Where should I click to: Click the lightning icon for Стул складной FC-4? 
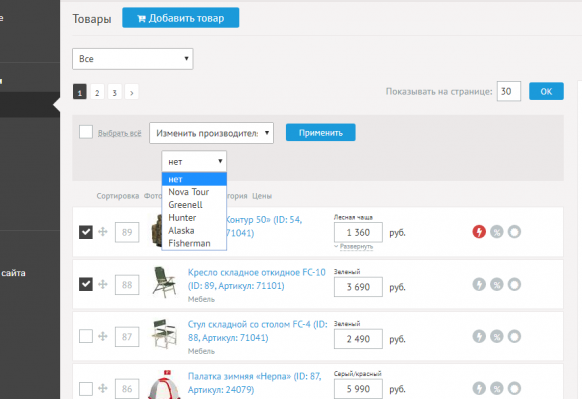(479, 337)
